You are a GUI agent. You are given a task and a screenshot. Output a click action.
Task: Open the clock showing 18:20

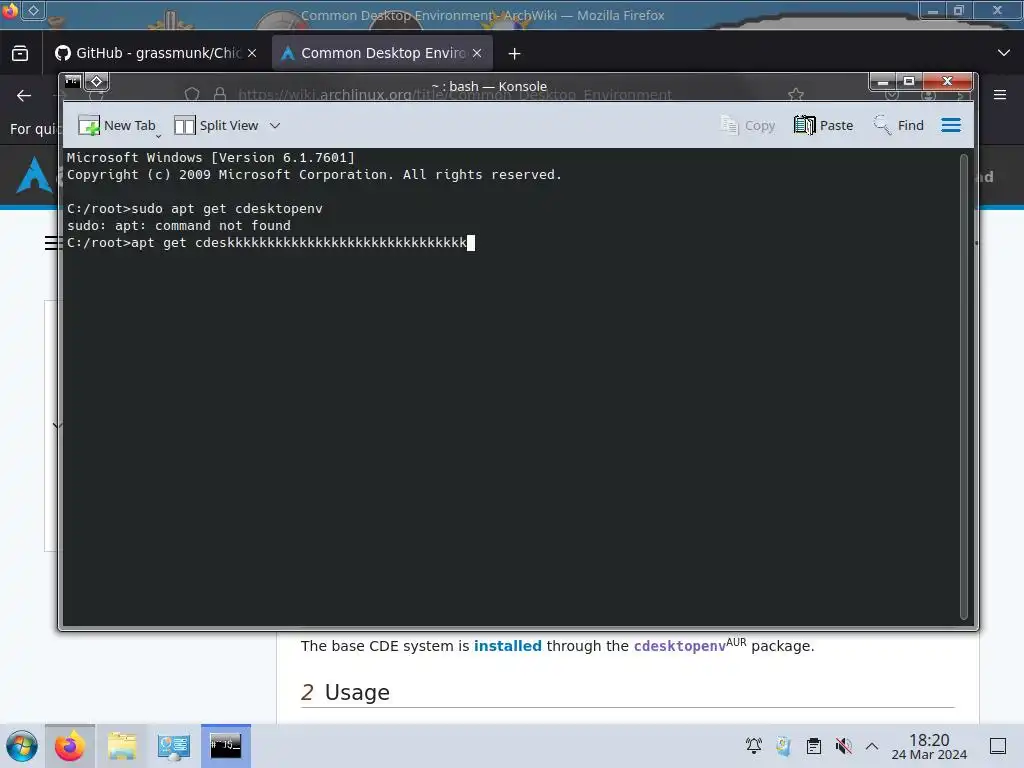click(x=929, y=746)
